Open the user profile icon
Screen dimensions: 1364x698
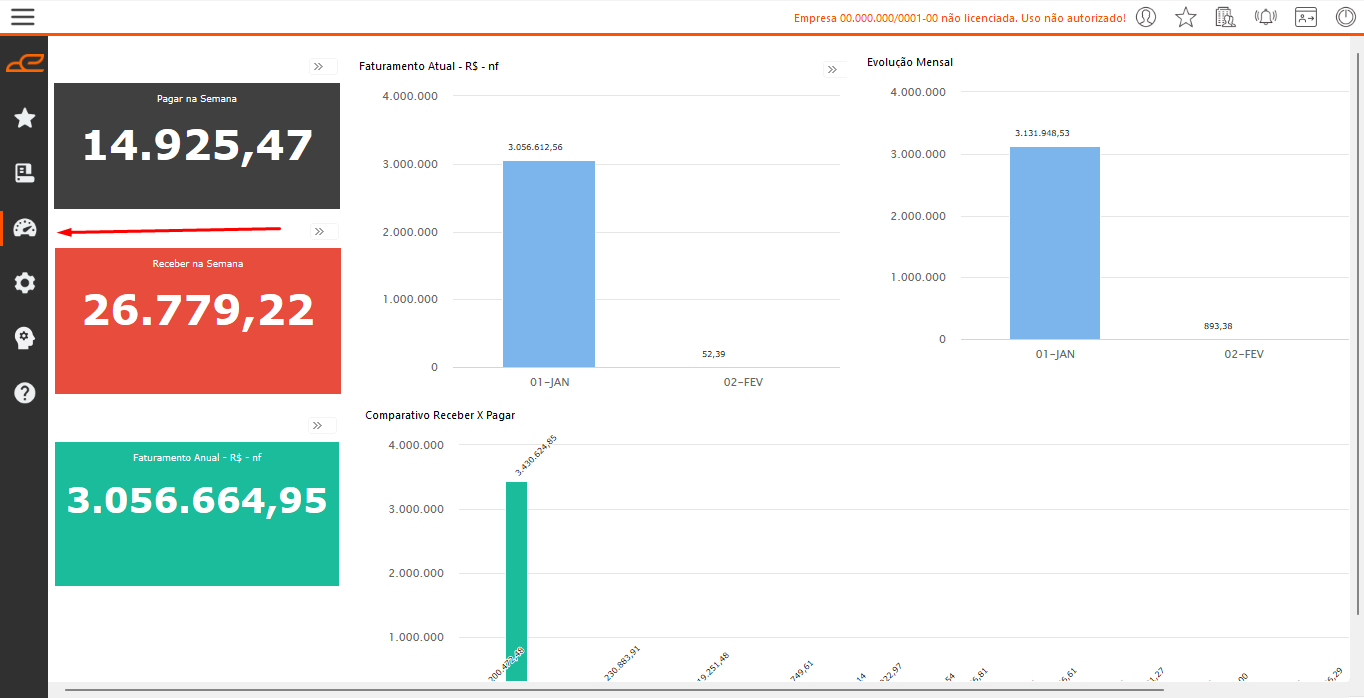click(1146, 17)
